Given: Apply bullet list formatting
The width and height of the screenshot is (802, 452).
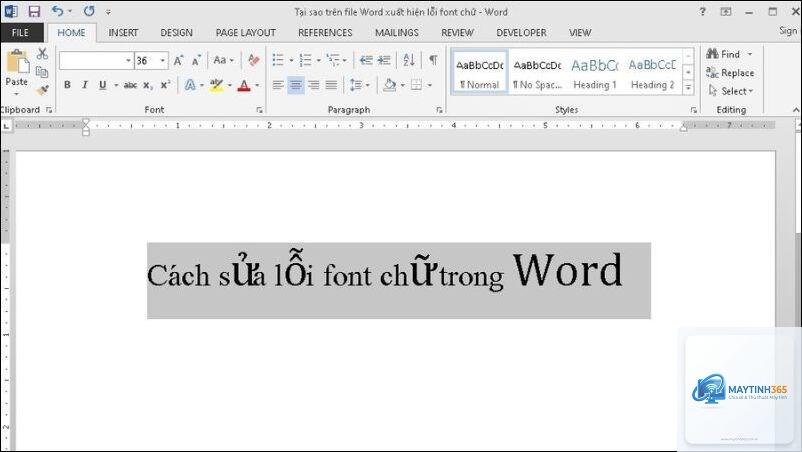Looking at the screenshot, I should point(278,60).
